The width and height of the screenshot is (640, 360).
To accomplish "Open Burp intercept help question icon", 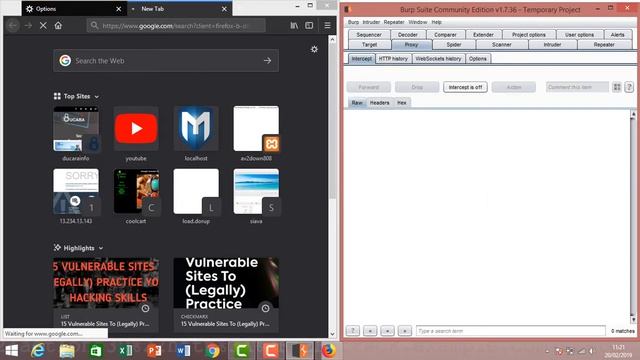I will coord(629,87).
